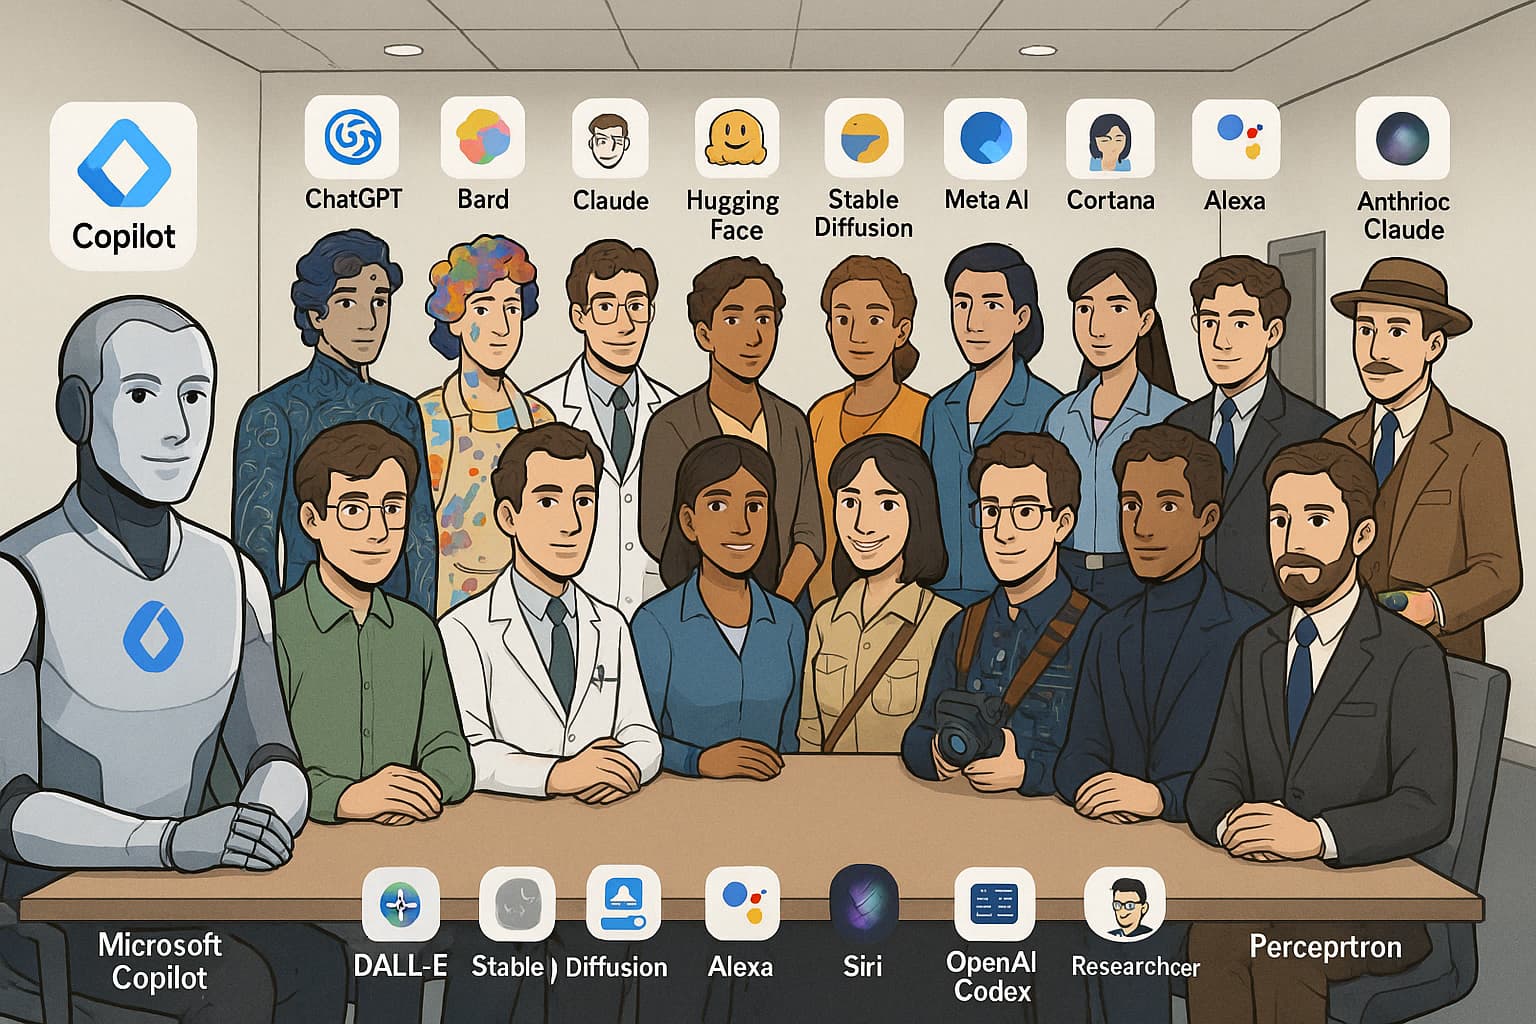Select the blue Meta AI icon
1536x1024 pixels.
click(985, 140)
